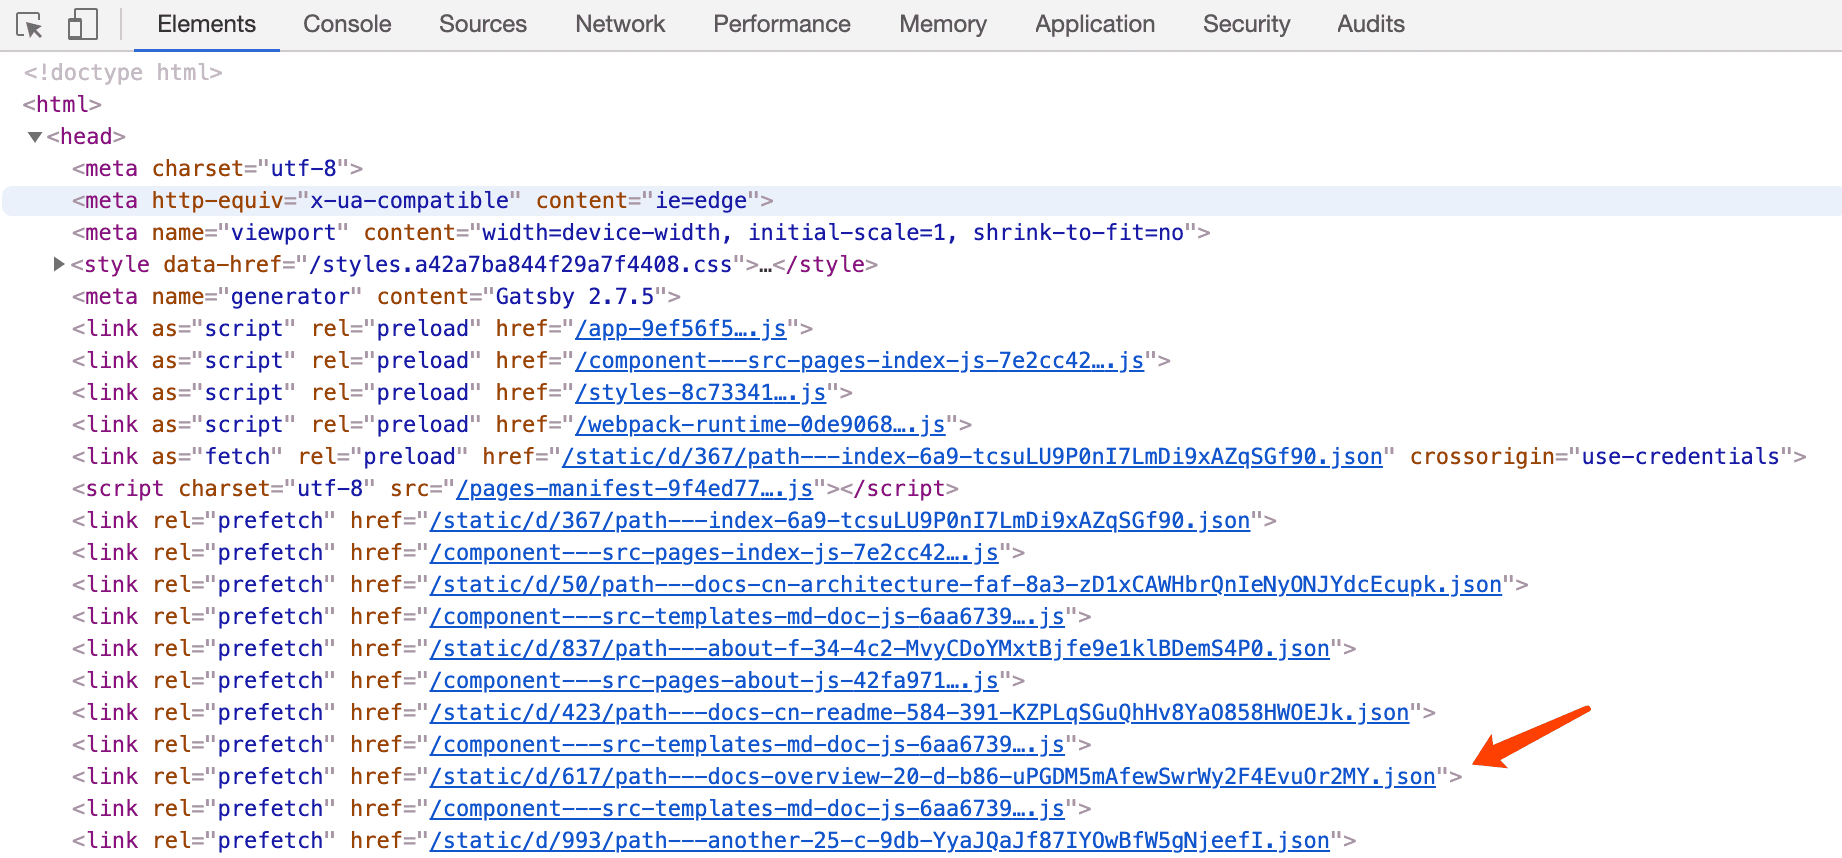Collapse the head element tree arrow
The width and height of the screenshot is (1842, 858).
click(35, 137)
